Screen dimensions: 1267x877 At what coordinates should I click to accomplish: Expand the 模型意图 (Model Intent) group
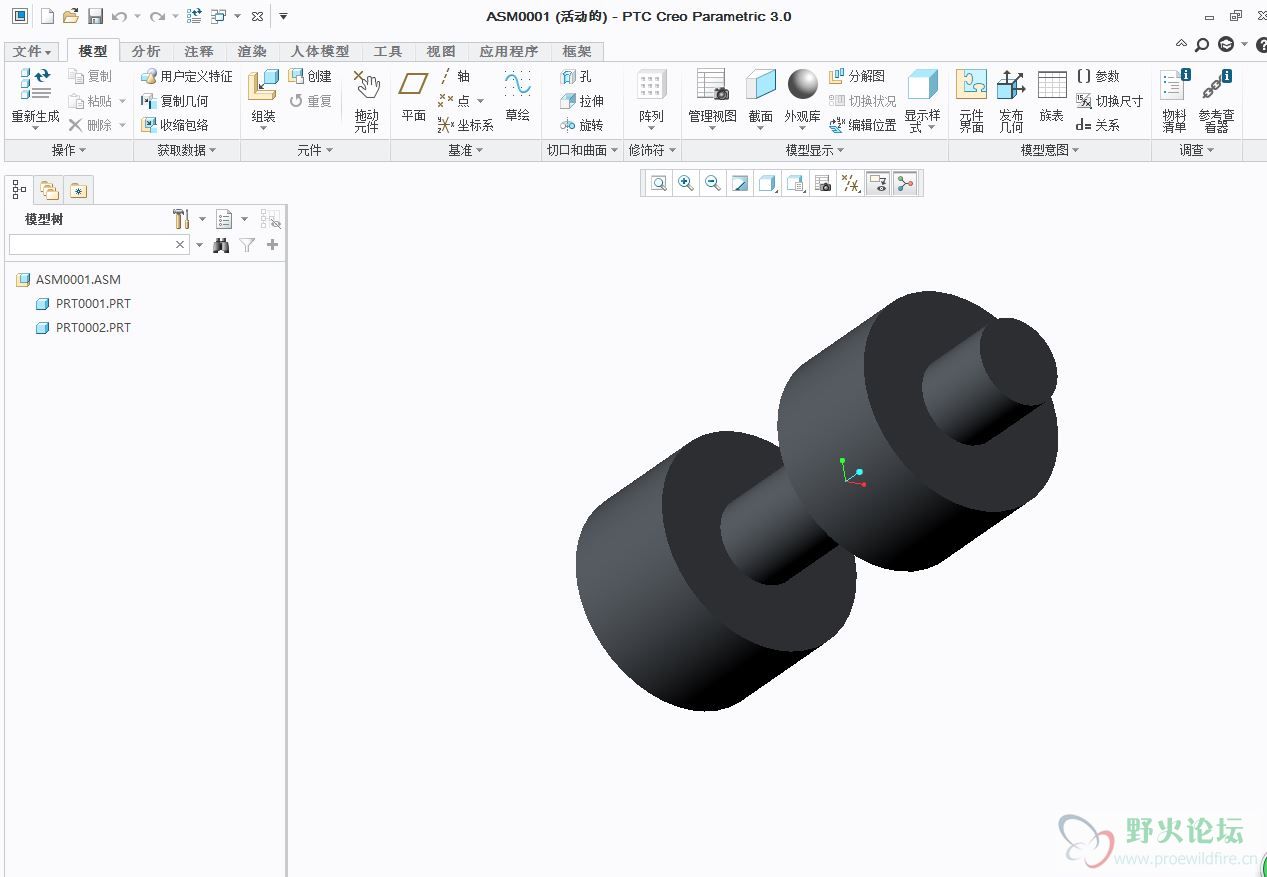pyautogui.click(x=1050, y=150)
